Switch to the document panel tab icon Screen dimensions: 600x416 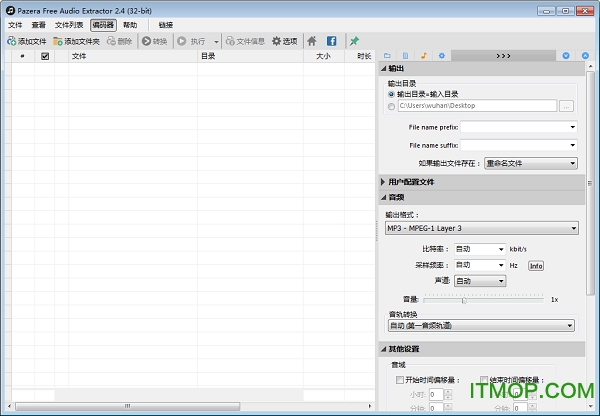[x=406, y=56]
